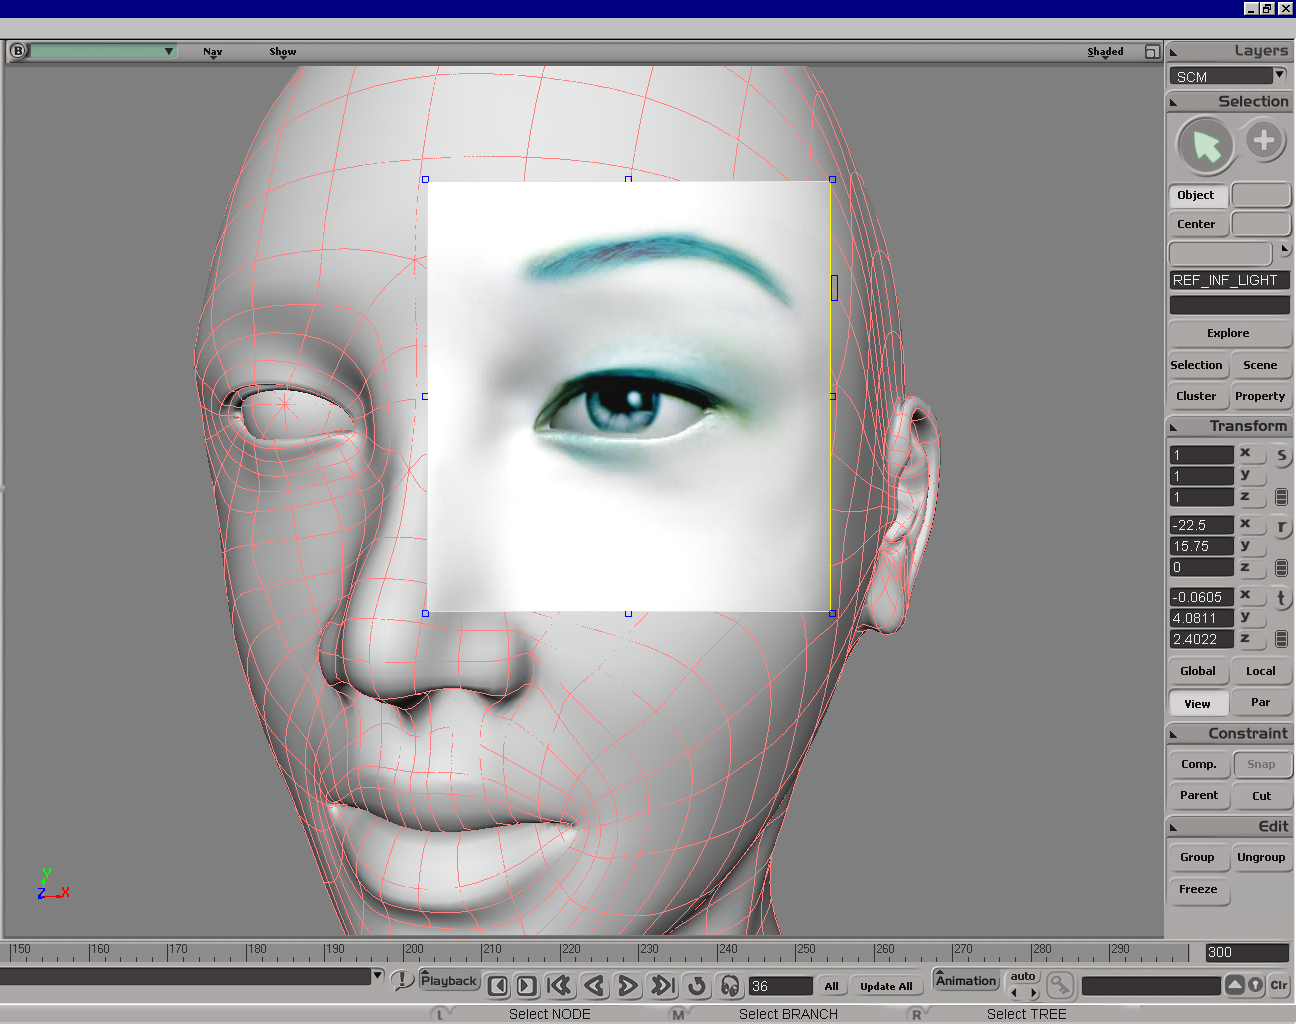Switch transform mode to Global

(1197, 671)
